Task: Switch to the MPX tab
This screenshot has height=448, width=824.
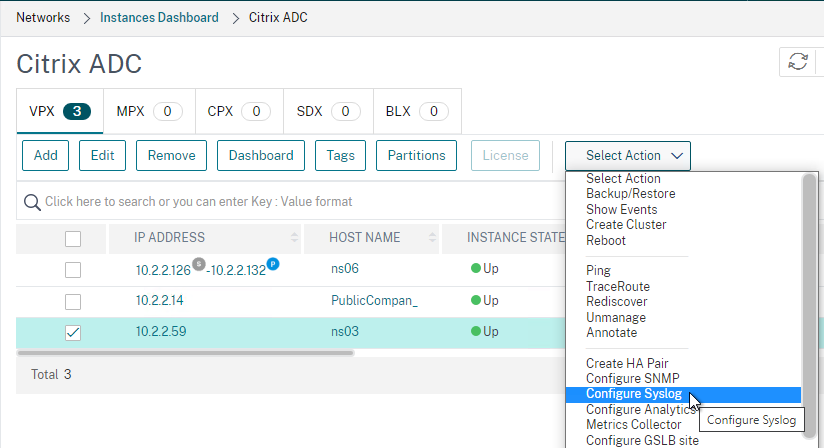Action: 149,111
